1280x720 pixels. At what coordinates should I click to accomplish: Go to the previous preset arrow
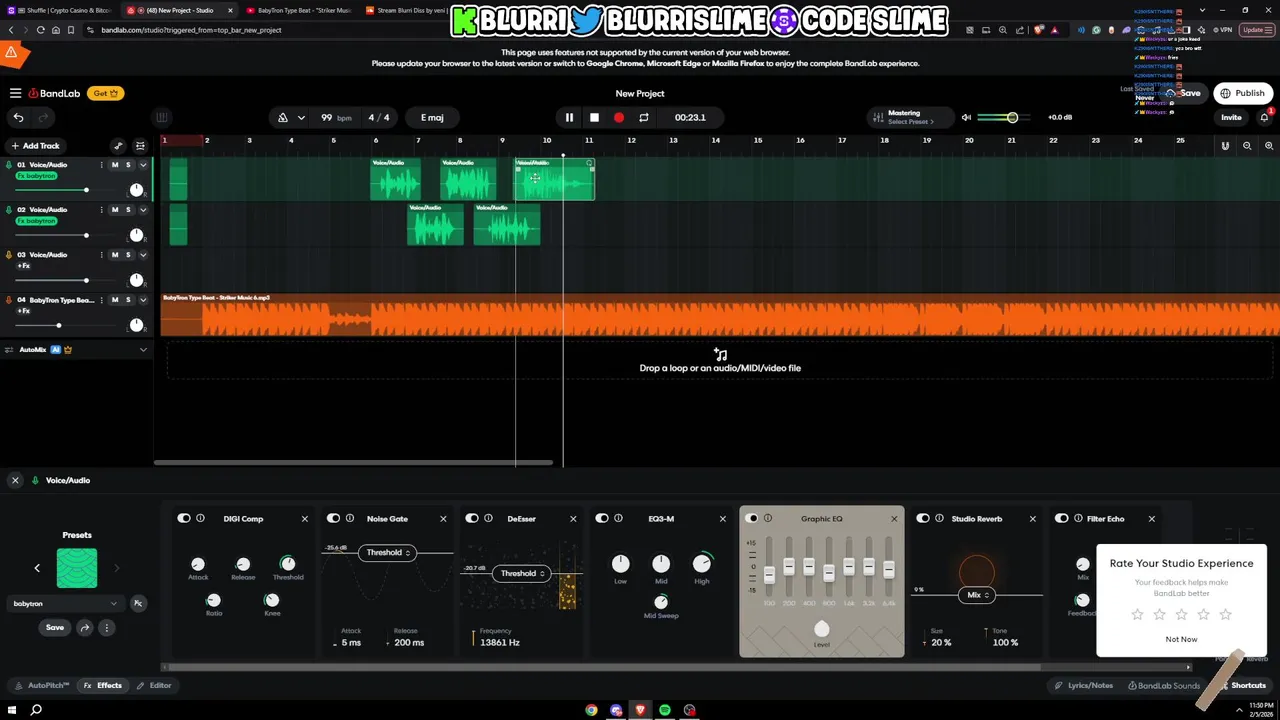37,568
